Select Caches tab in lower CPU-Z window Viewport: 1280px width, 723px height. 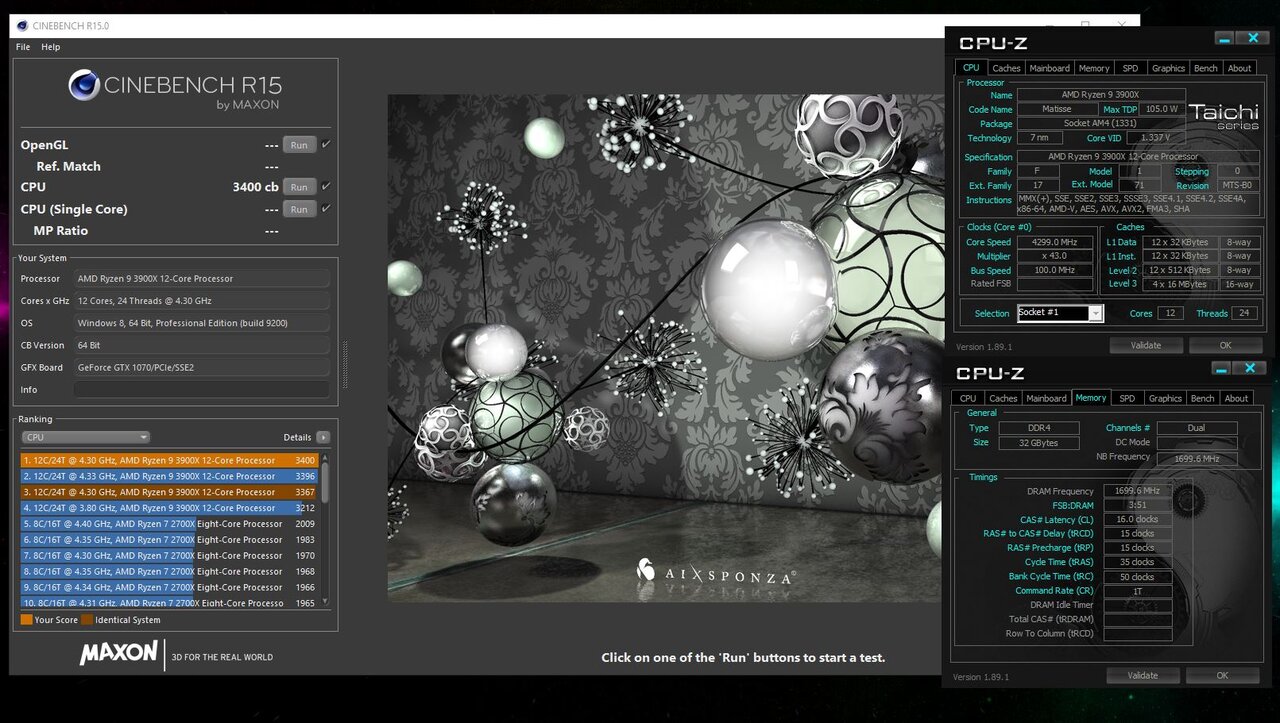1003,398
